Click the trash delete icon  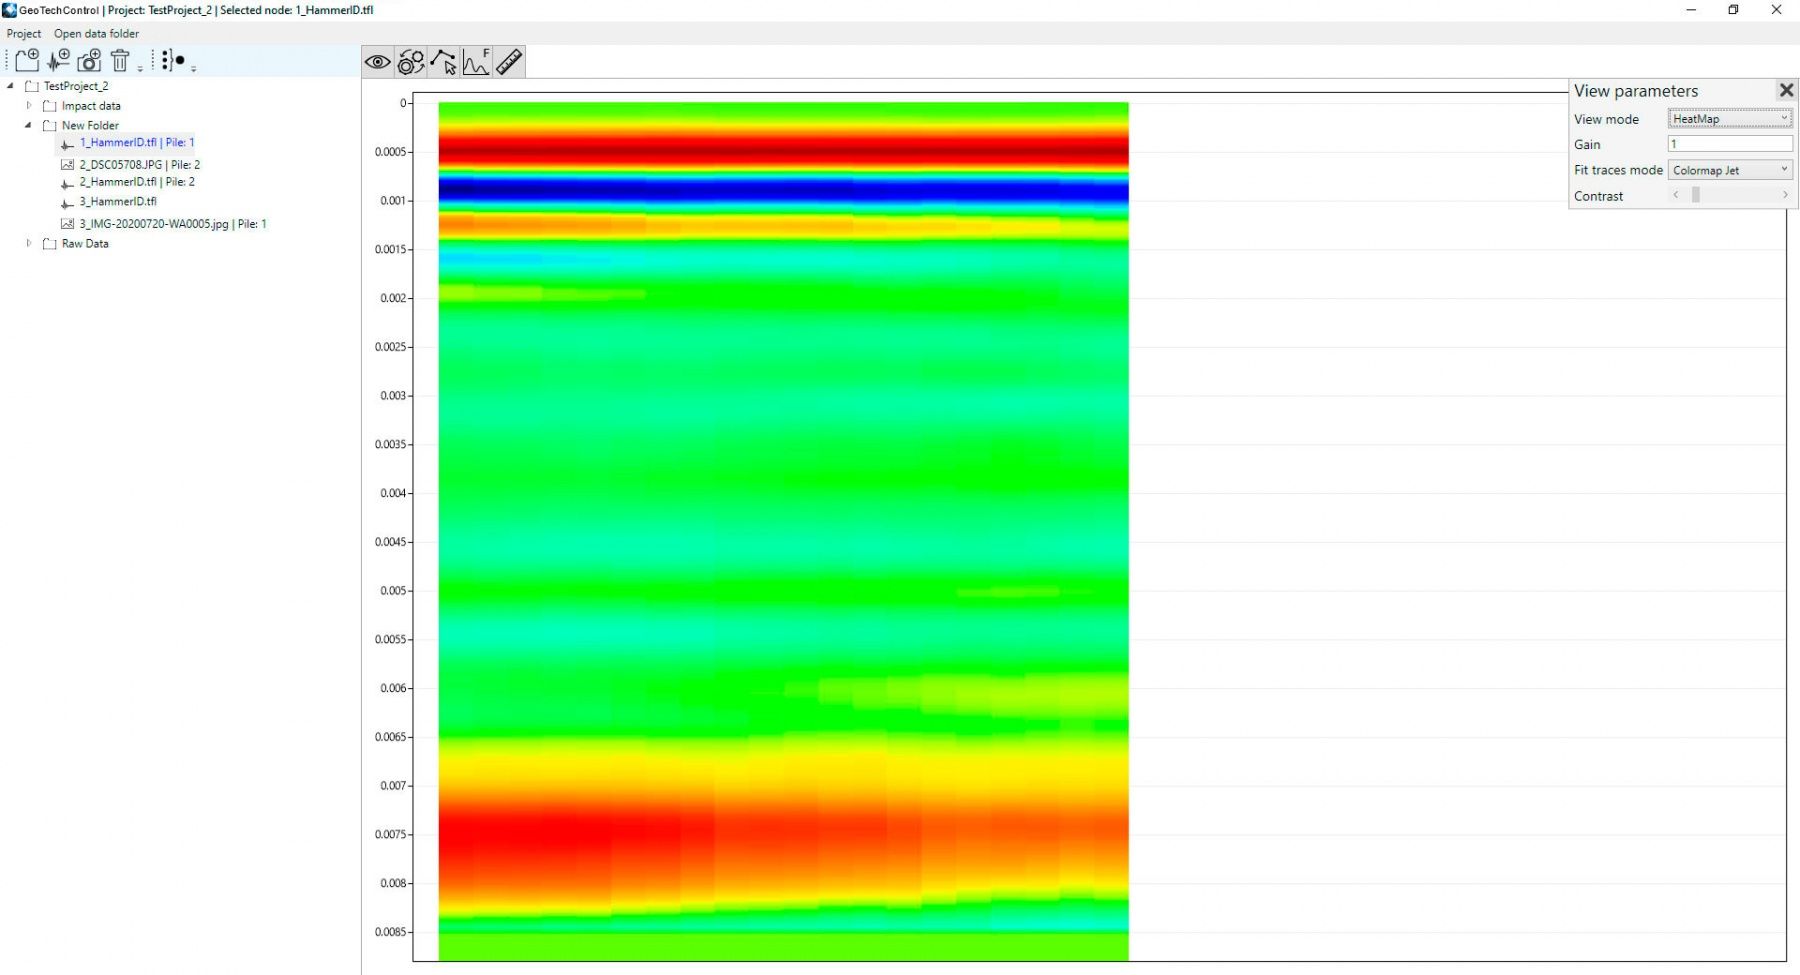pyautogui.click(x=120, y=61)
